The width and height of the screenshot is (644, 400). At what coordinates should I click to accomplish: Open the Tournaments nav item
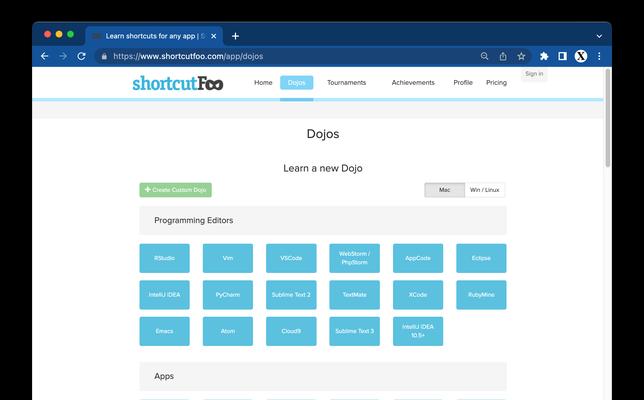click(346, 83)
